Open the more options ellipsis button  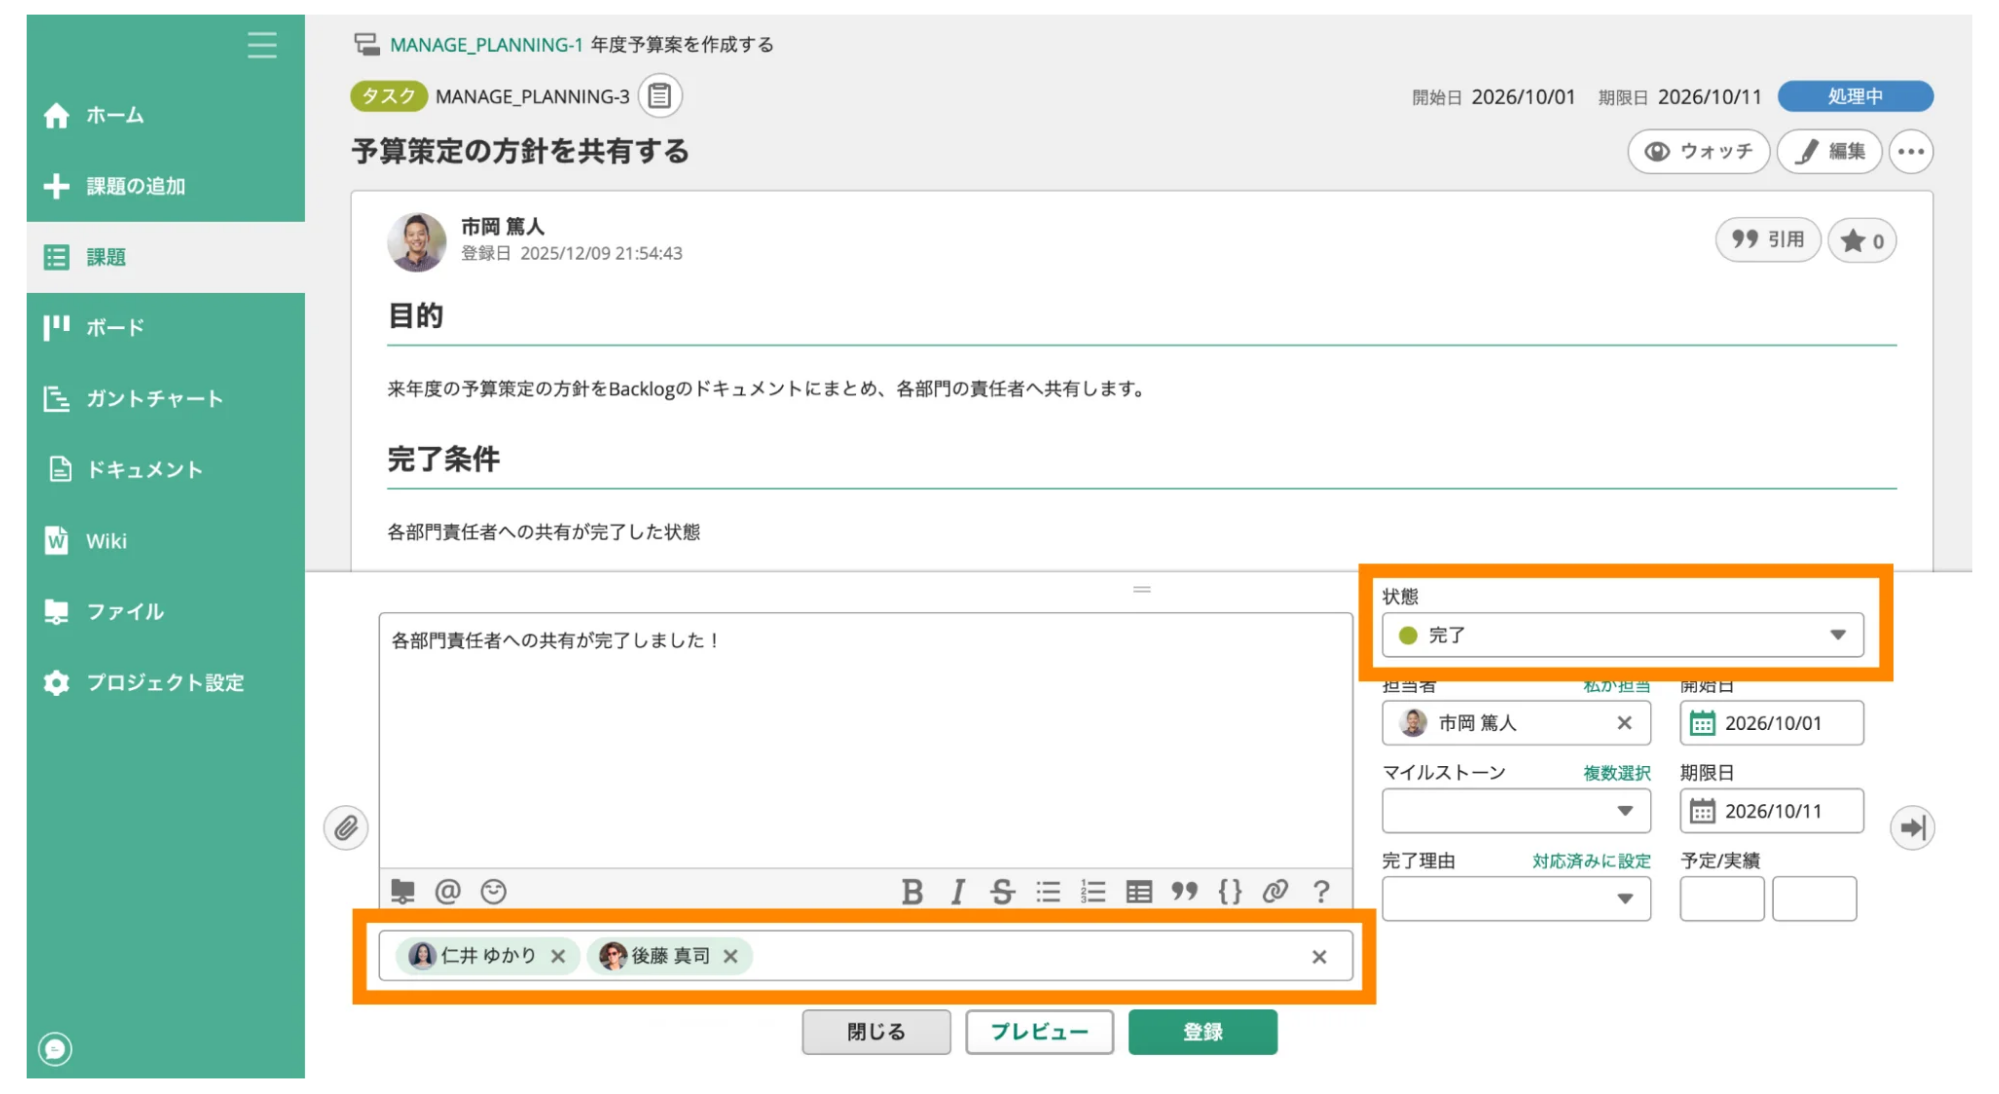tap(1911, 152)
